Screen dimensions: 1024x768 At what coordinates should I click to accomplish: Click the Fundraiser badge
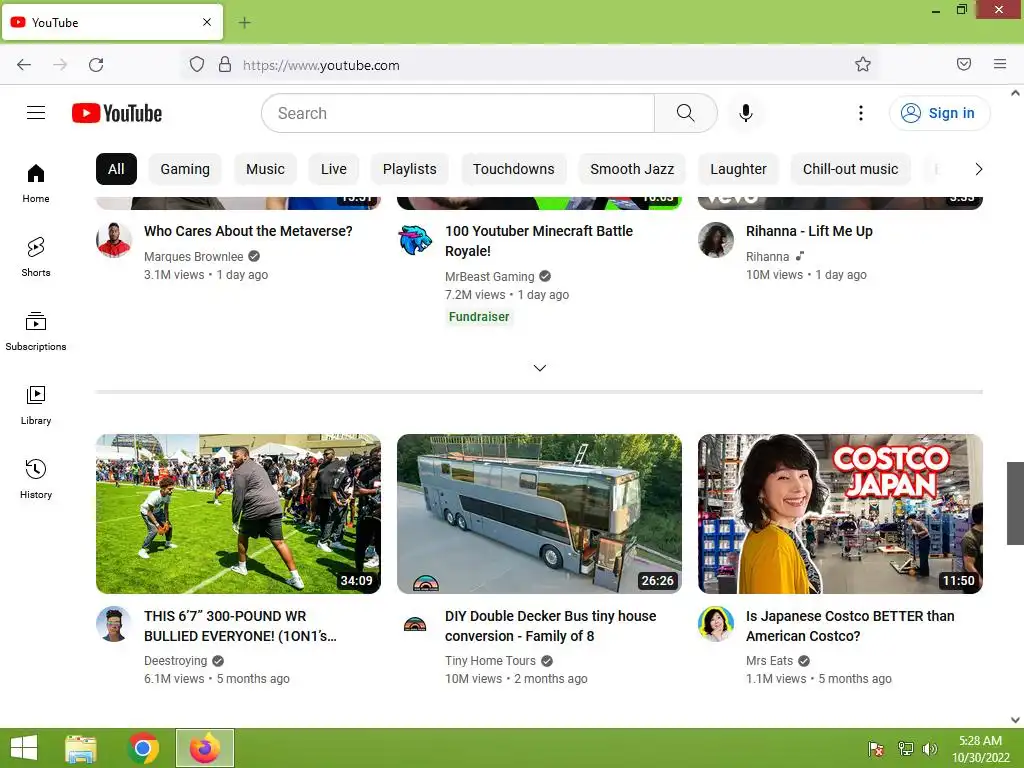[479, 317]
